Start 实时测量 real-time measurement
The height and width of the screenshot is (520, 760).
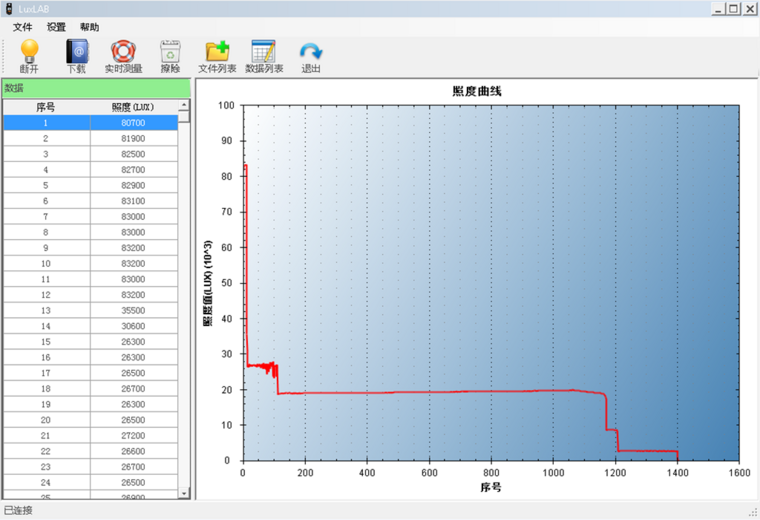tap(124, 56)
